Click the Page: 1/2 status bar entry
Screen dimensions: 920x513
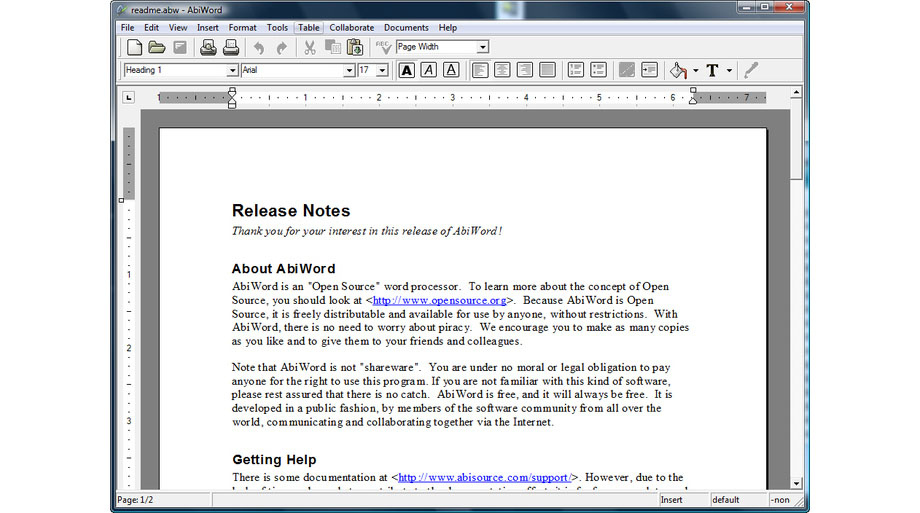pos(135,500)
